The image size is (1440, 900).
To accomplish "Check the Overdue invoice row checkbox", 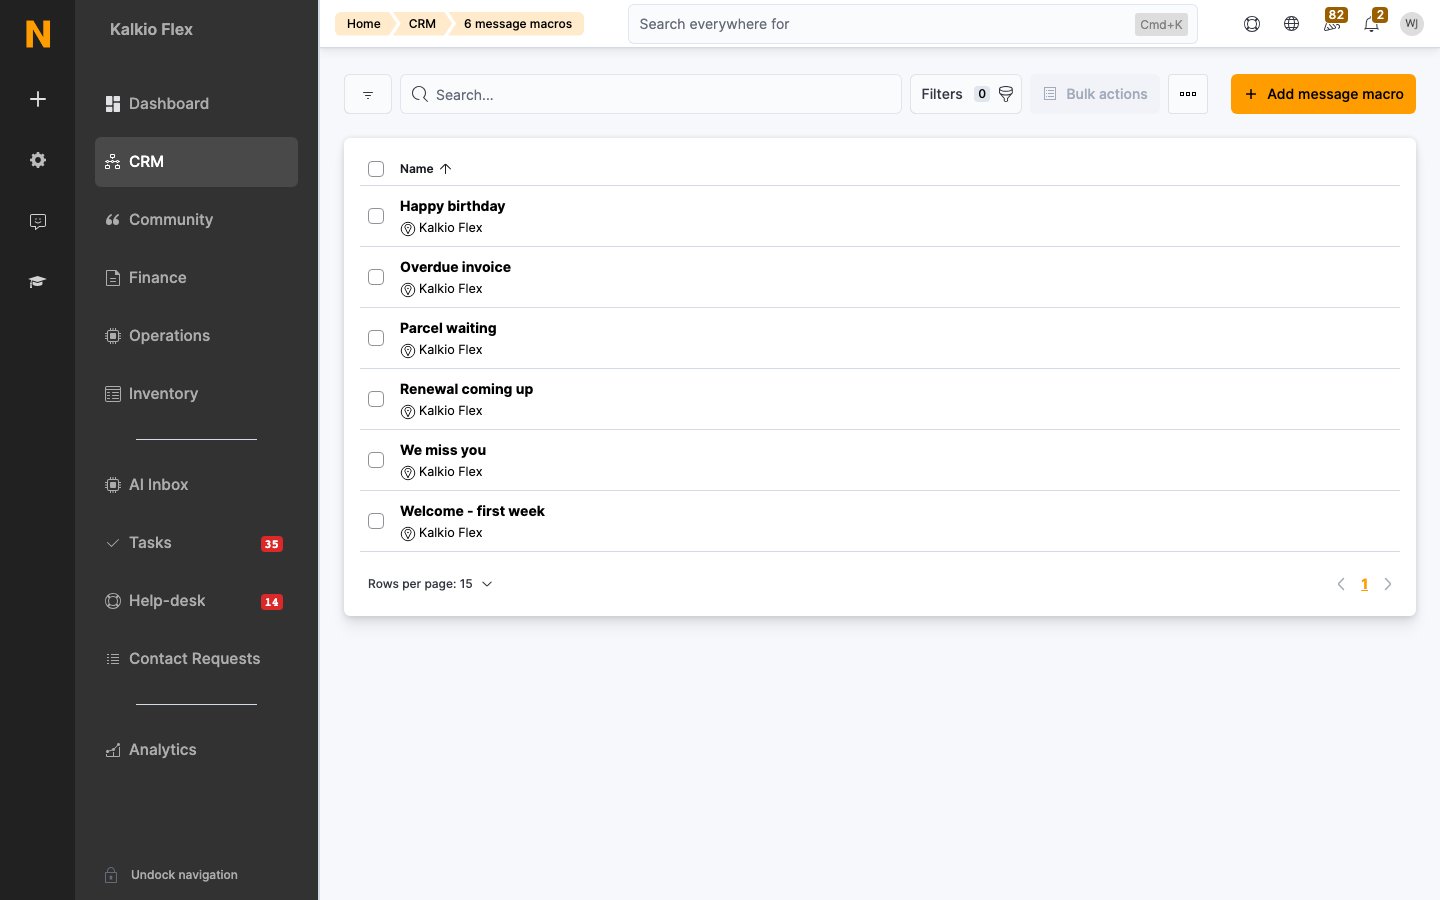I will pyautogui.click(x=376, y=277).
